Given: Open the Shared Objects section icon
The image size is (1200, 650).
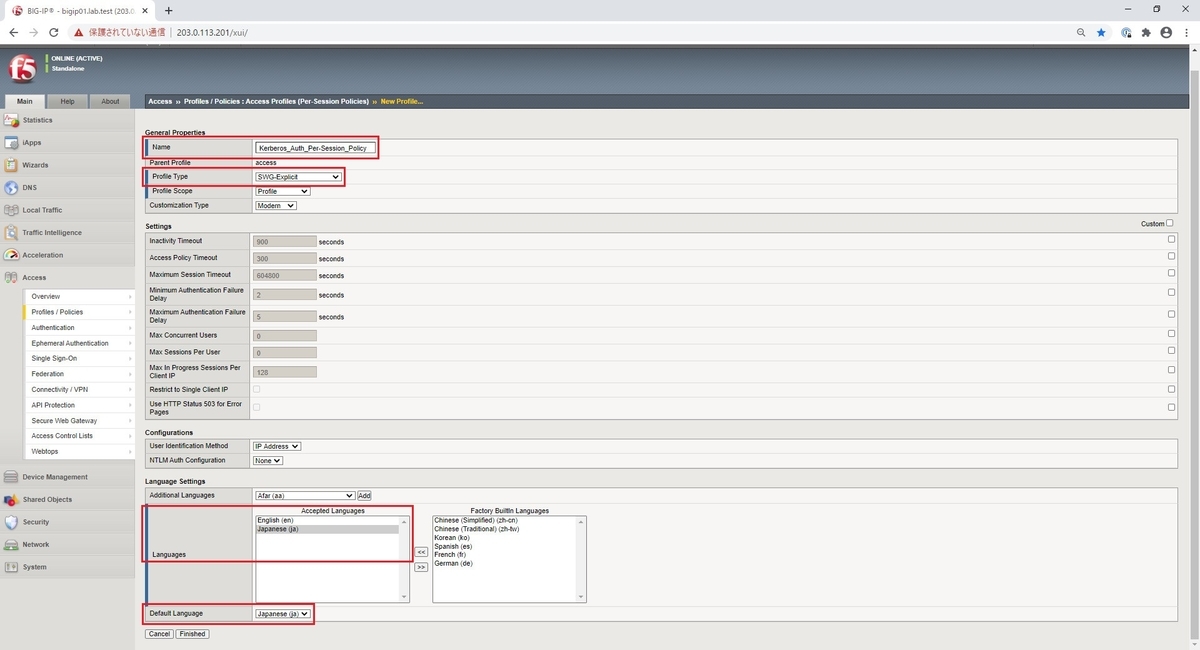Looking at the screenshot, I should 11,500.
